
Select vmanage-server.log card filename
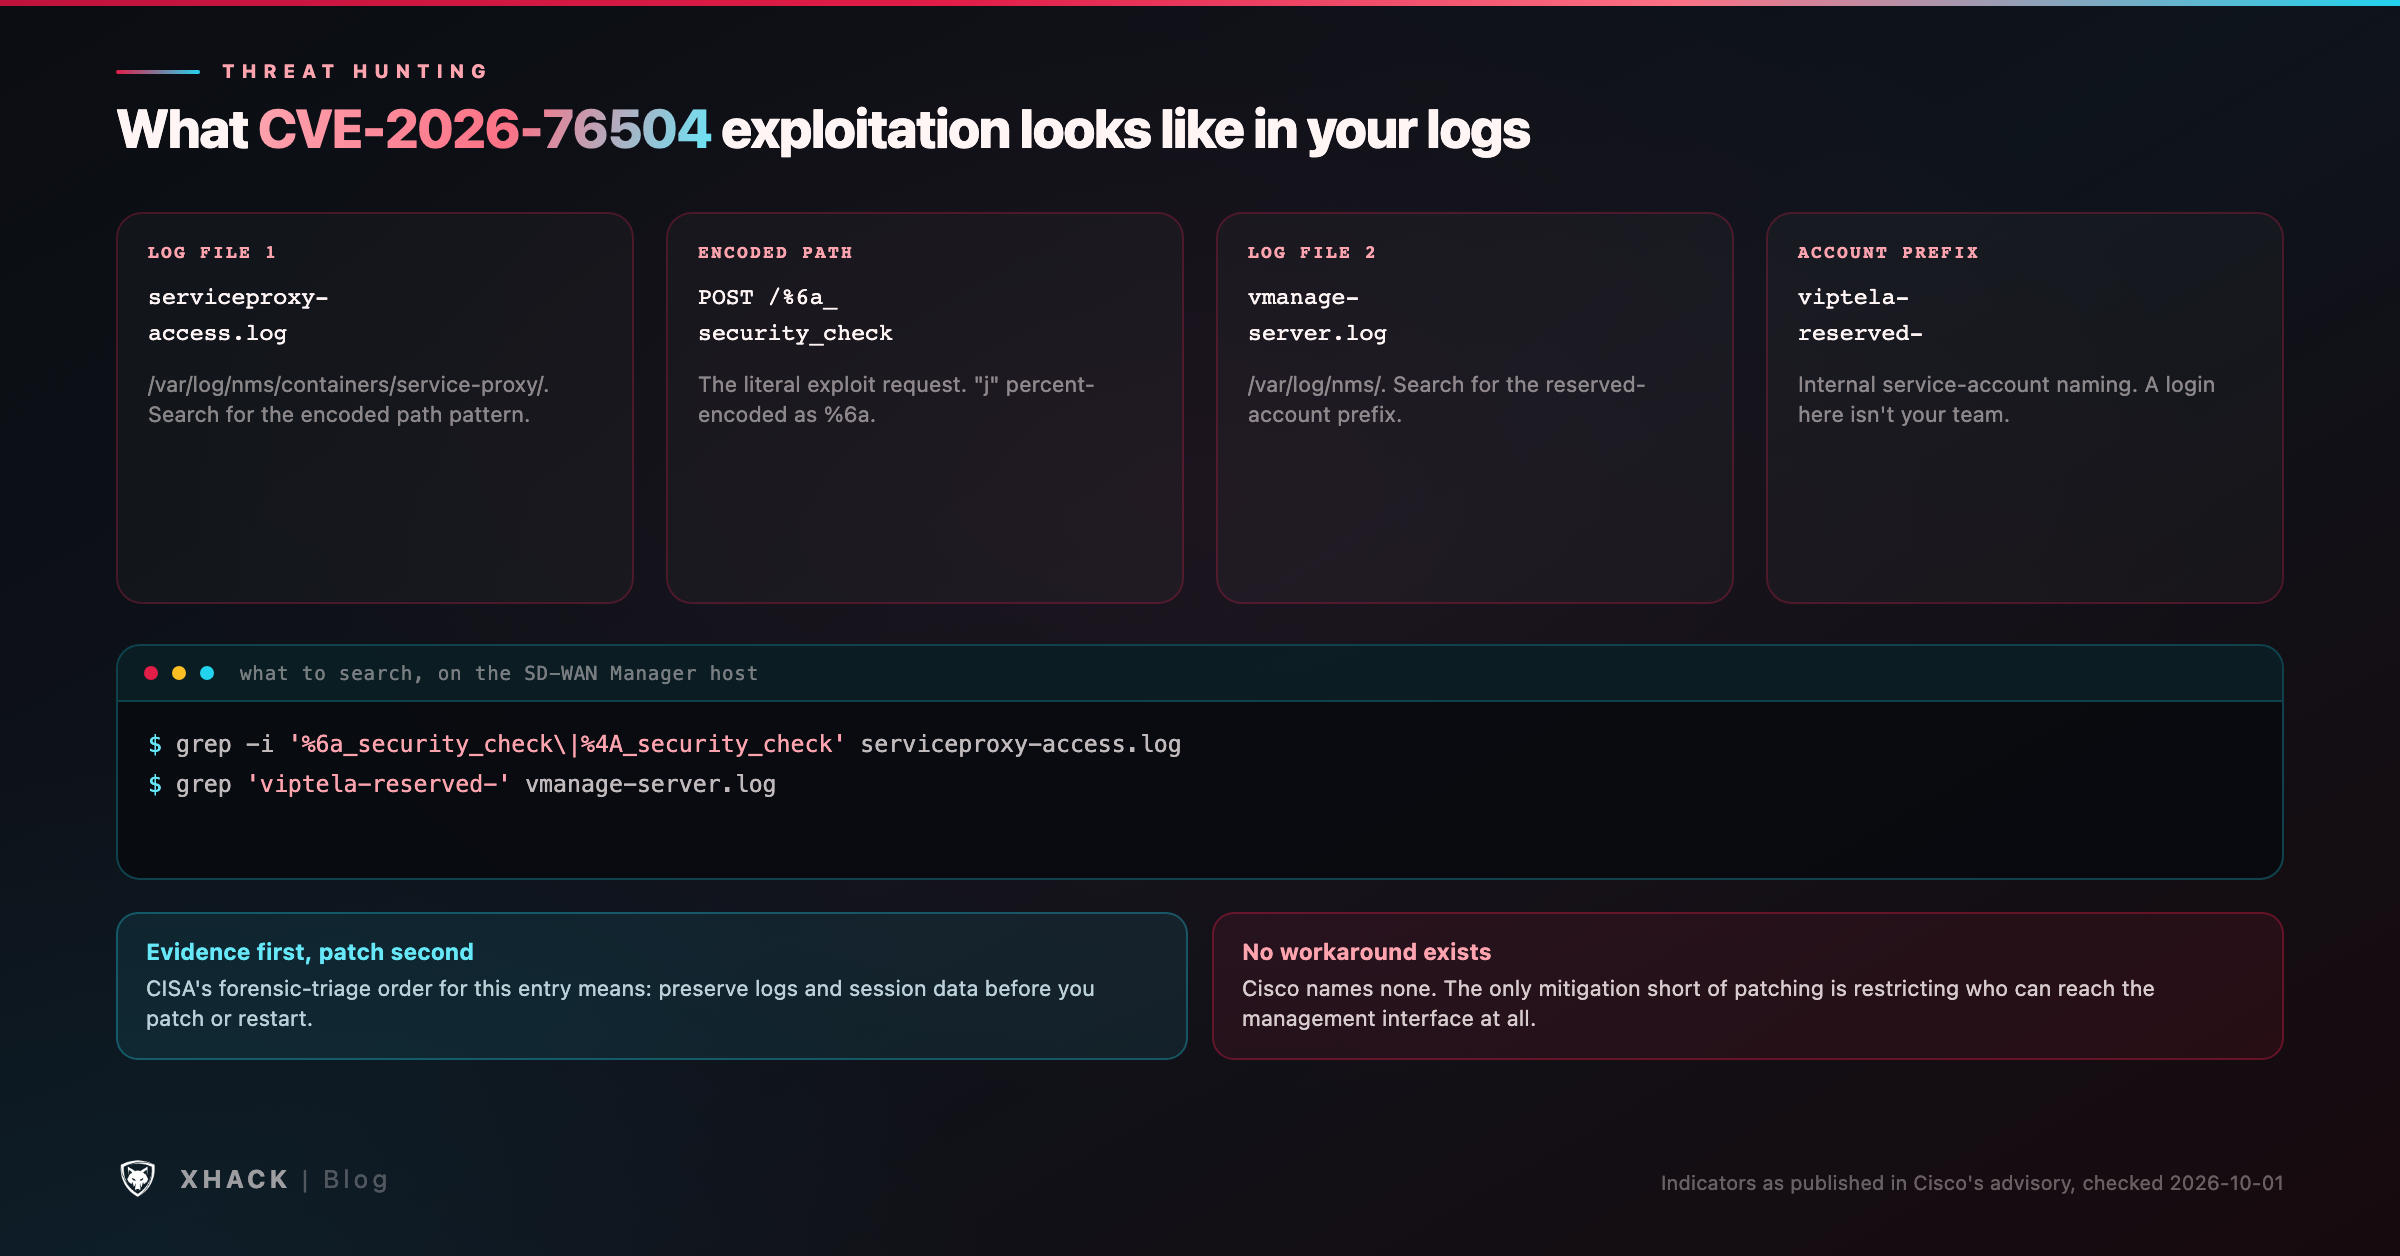[1317, 315]
